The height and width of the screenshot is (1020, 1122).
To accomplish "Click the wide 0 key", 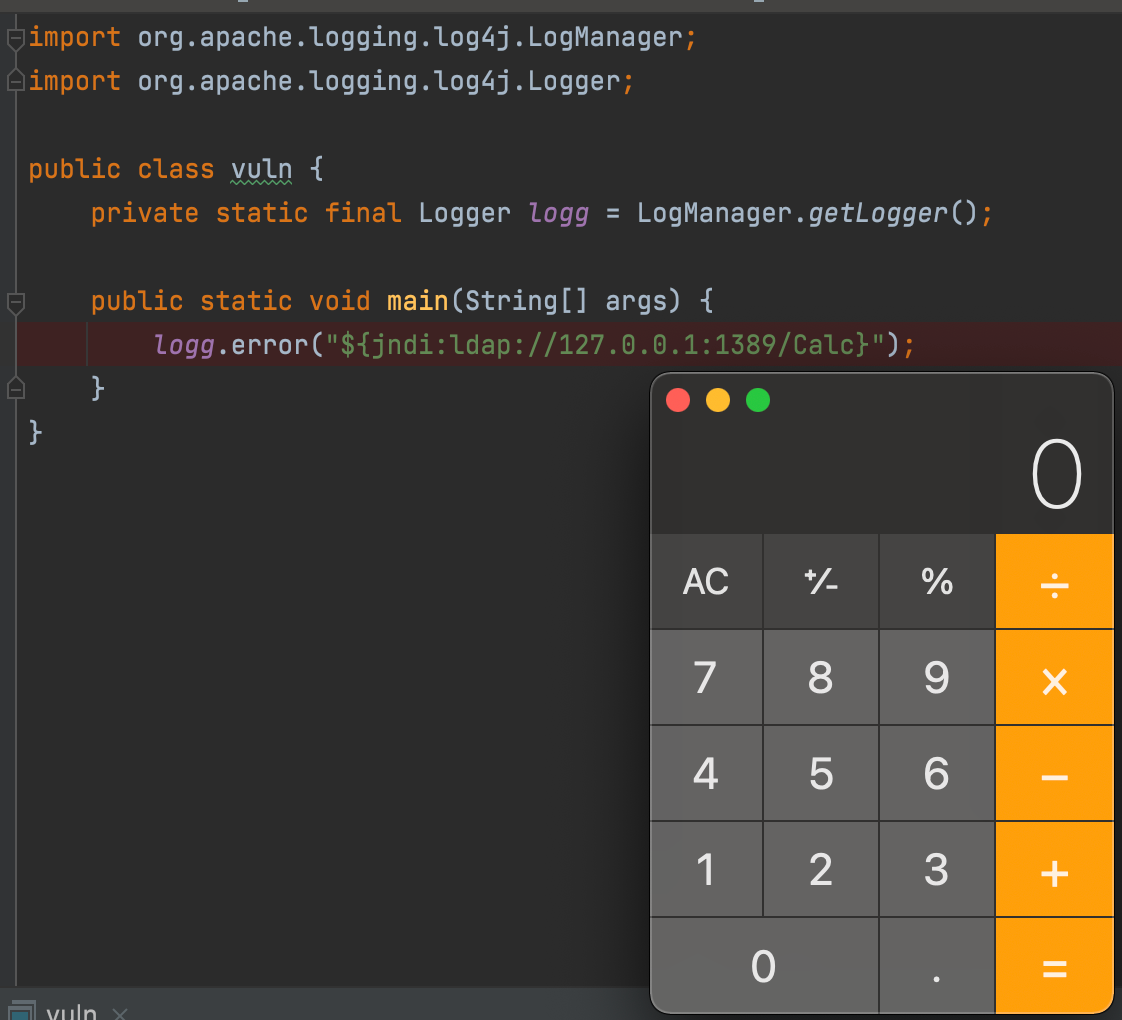I will 764,967.
